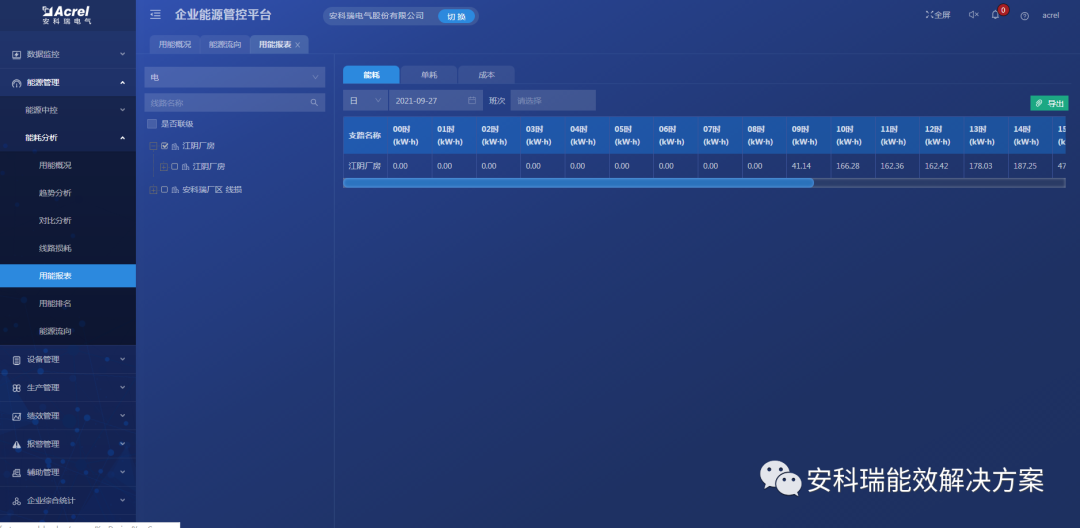Click building icon of 安科瑞厂区 线损 node
This screenshot has width=1080, height=528.
pyautogui.click(x=176, y=189)
